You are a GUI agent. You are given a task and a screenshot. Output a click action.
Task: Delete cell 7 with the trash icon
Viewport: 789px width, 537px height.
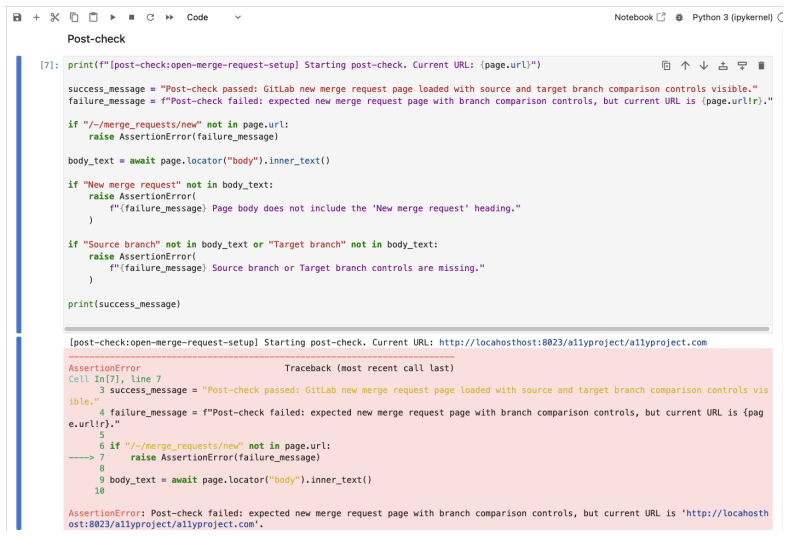(761, 65)
